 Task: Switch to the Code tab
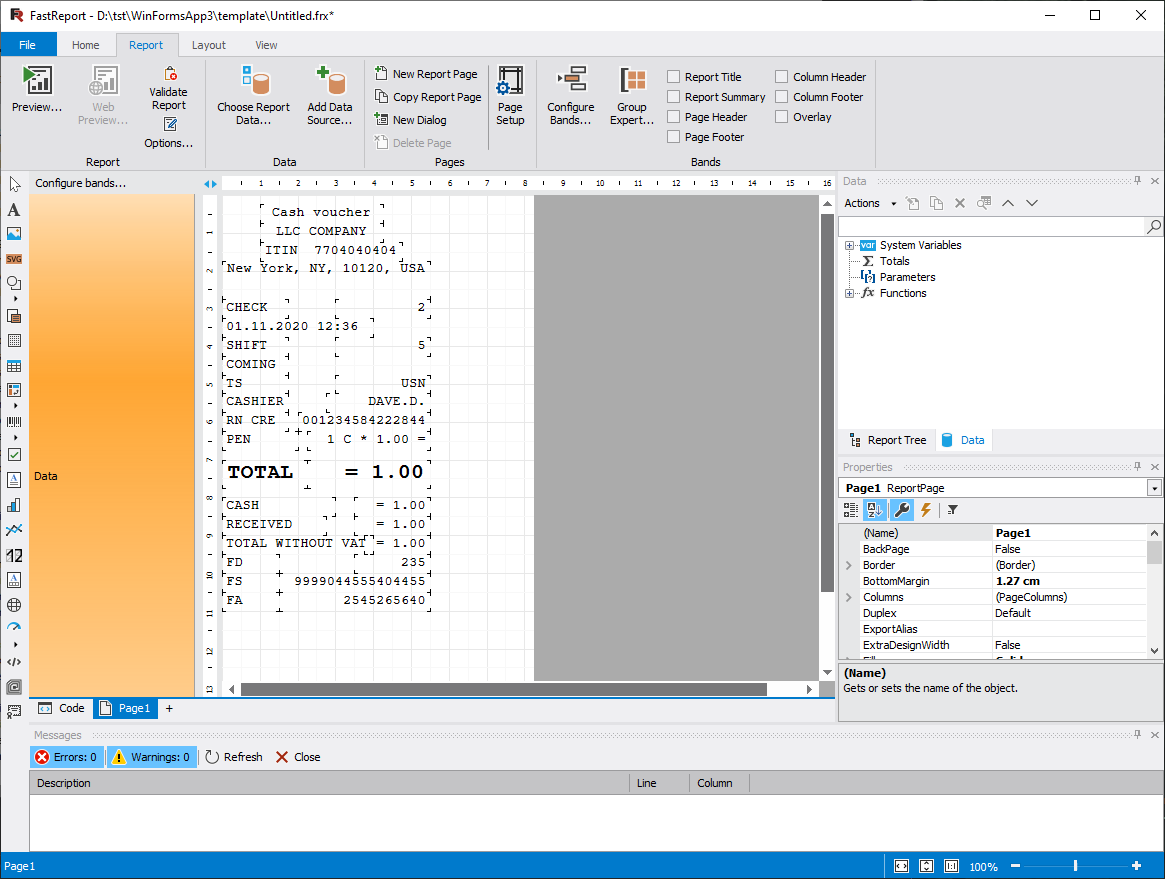pyautogui.click(x=62, y=708)
